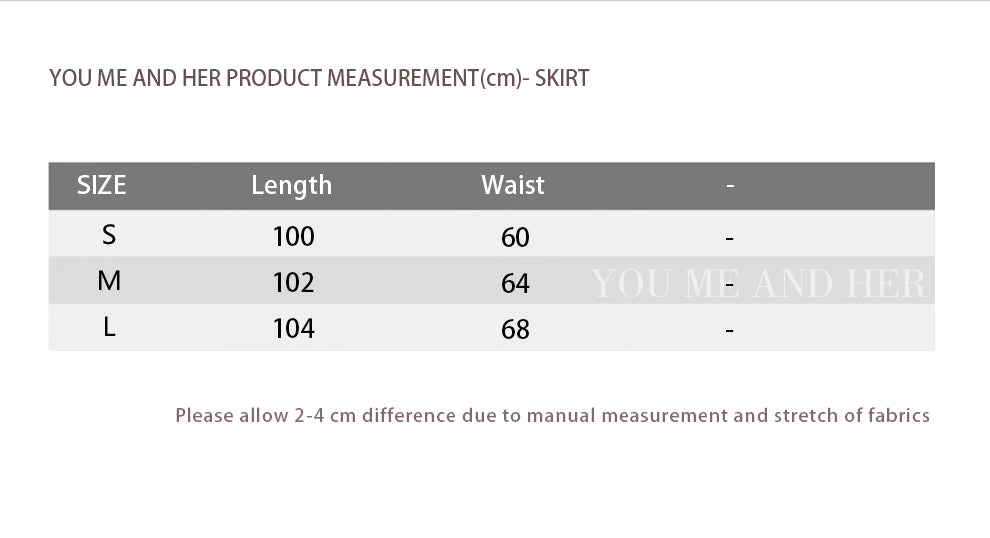The width and height of the screenshot is (990, 538).
Task: Click waist value 64
Action: coord(515,284)
